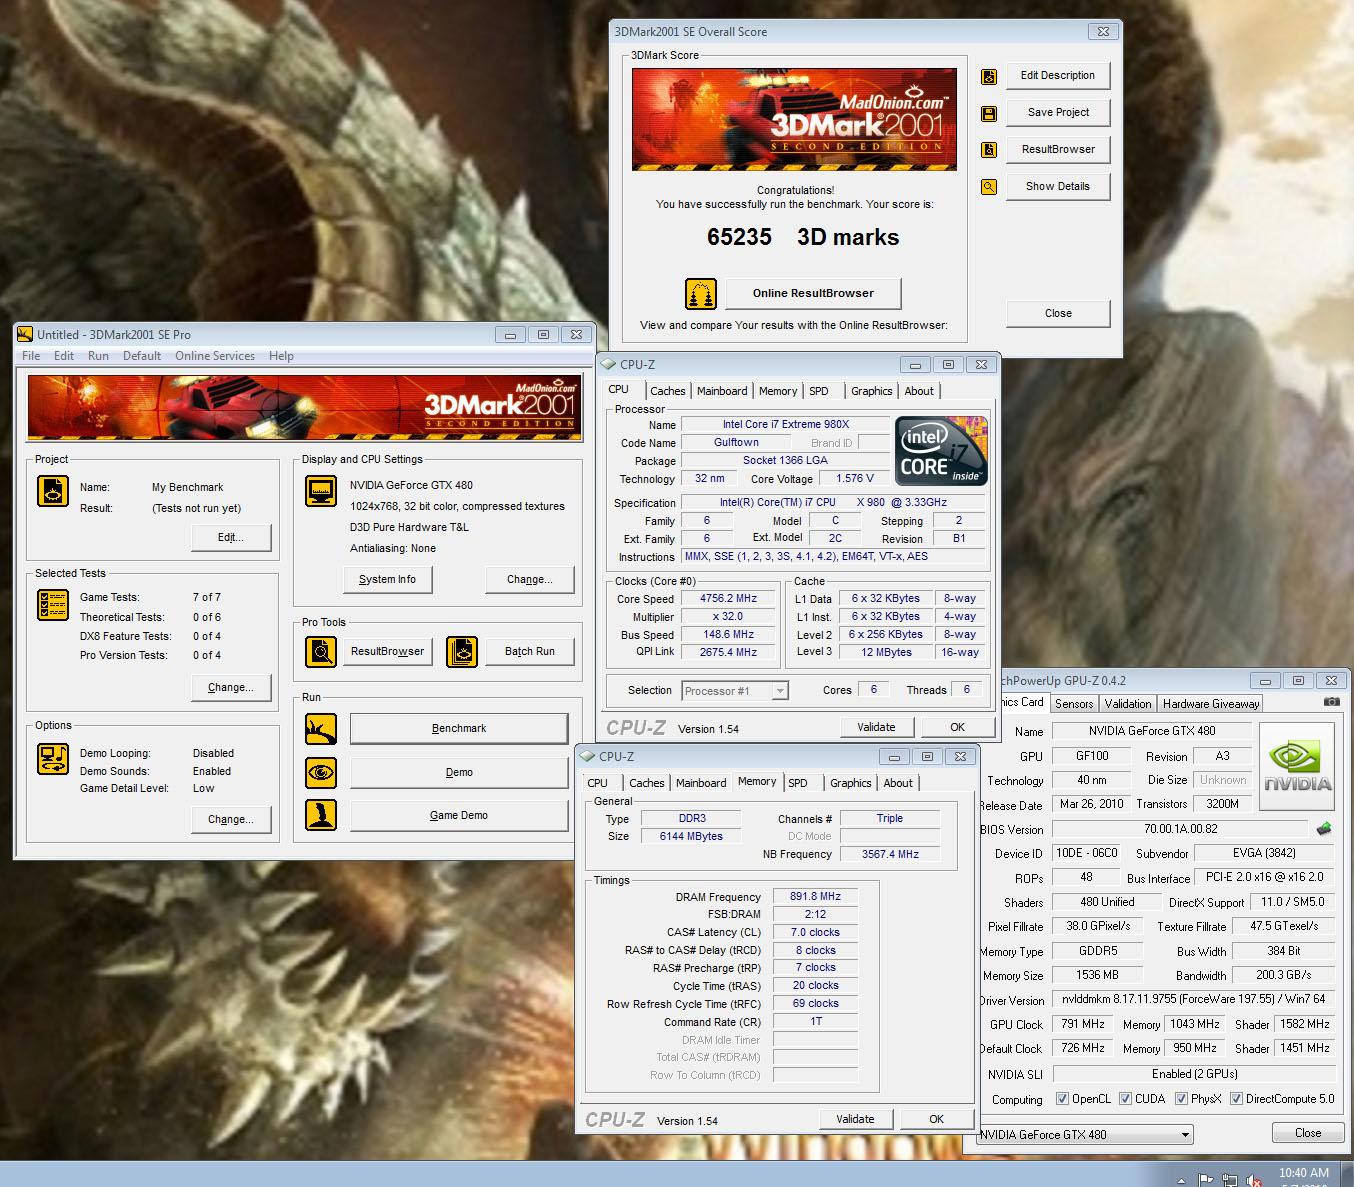Viewport: 1354px width, 1187px height.
Task: Click the taskbar clock showing 10:40 AM
Action: [x=1304, y=1175]
